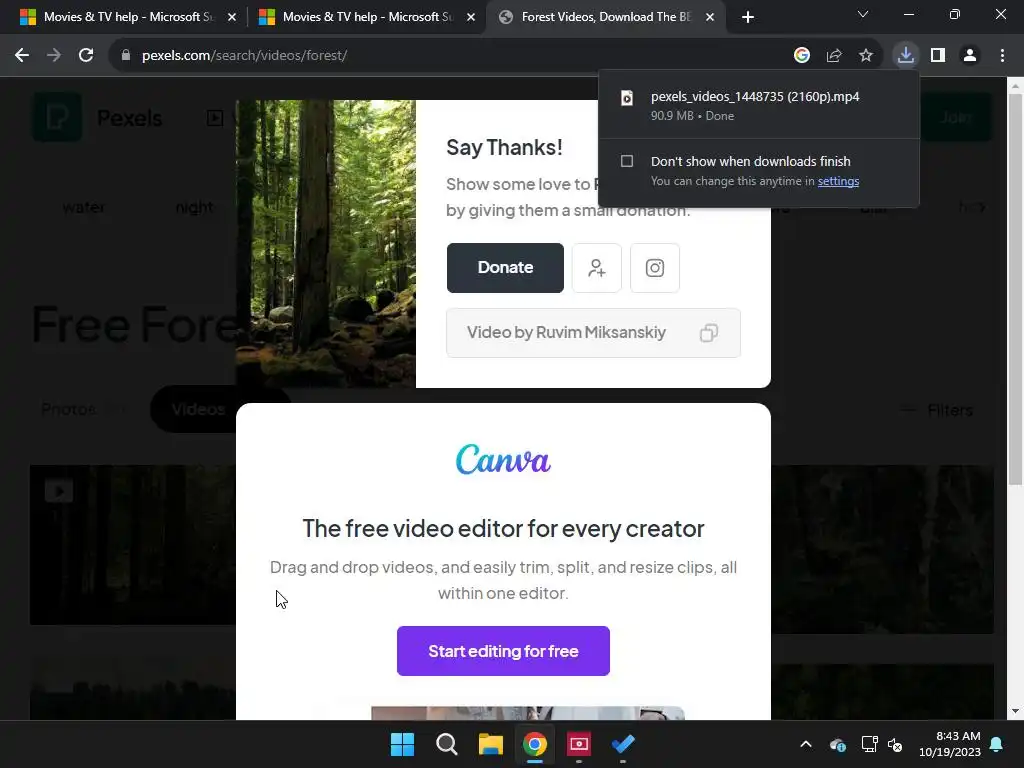
Task: Click the scrollbar down arrow
Action: 1015,711
